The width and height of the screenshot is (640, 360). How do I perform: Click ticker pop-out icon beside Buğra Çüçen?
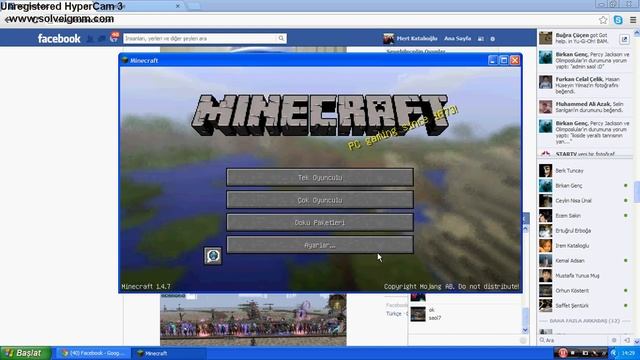point(624,39)
